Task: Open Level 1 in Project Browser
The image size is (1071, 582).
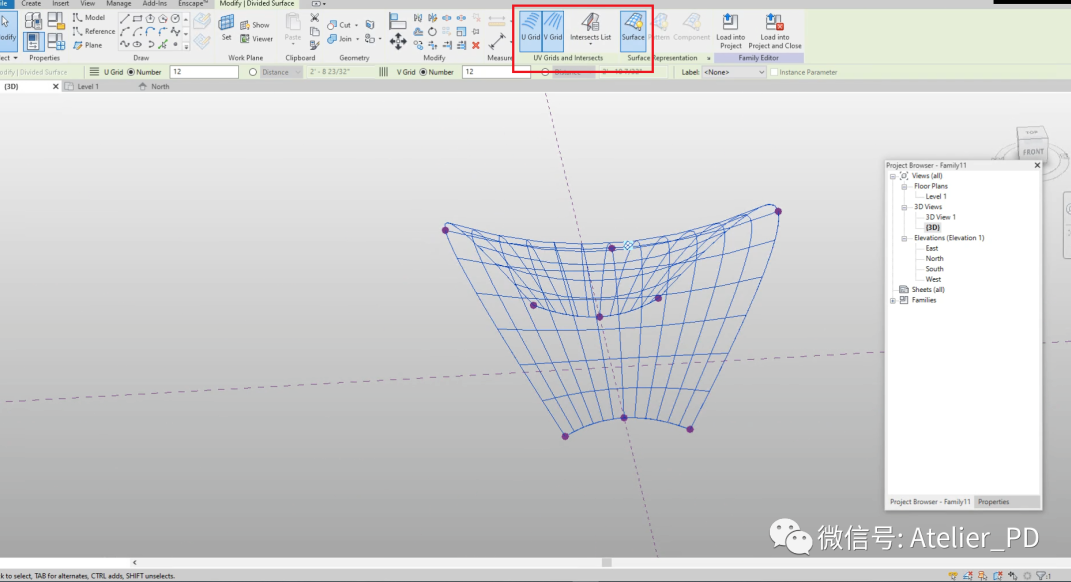Action: pos(936,197)
